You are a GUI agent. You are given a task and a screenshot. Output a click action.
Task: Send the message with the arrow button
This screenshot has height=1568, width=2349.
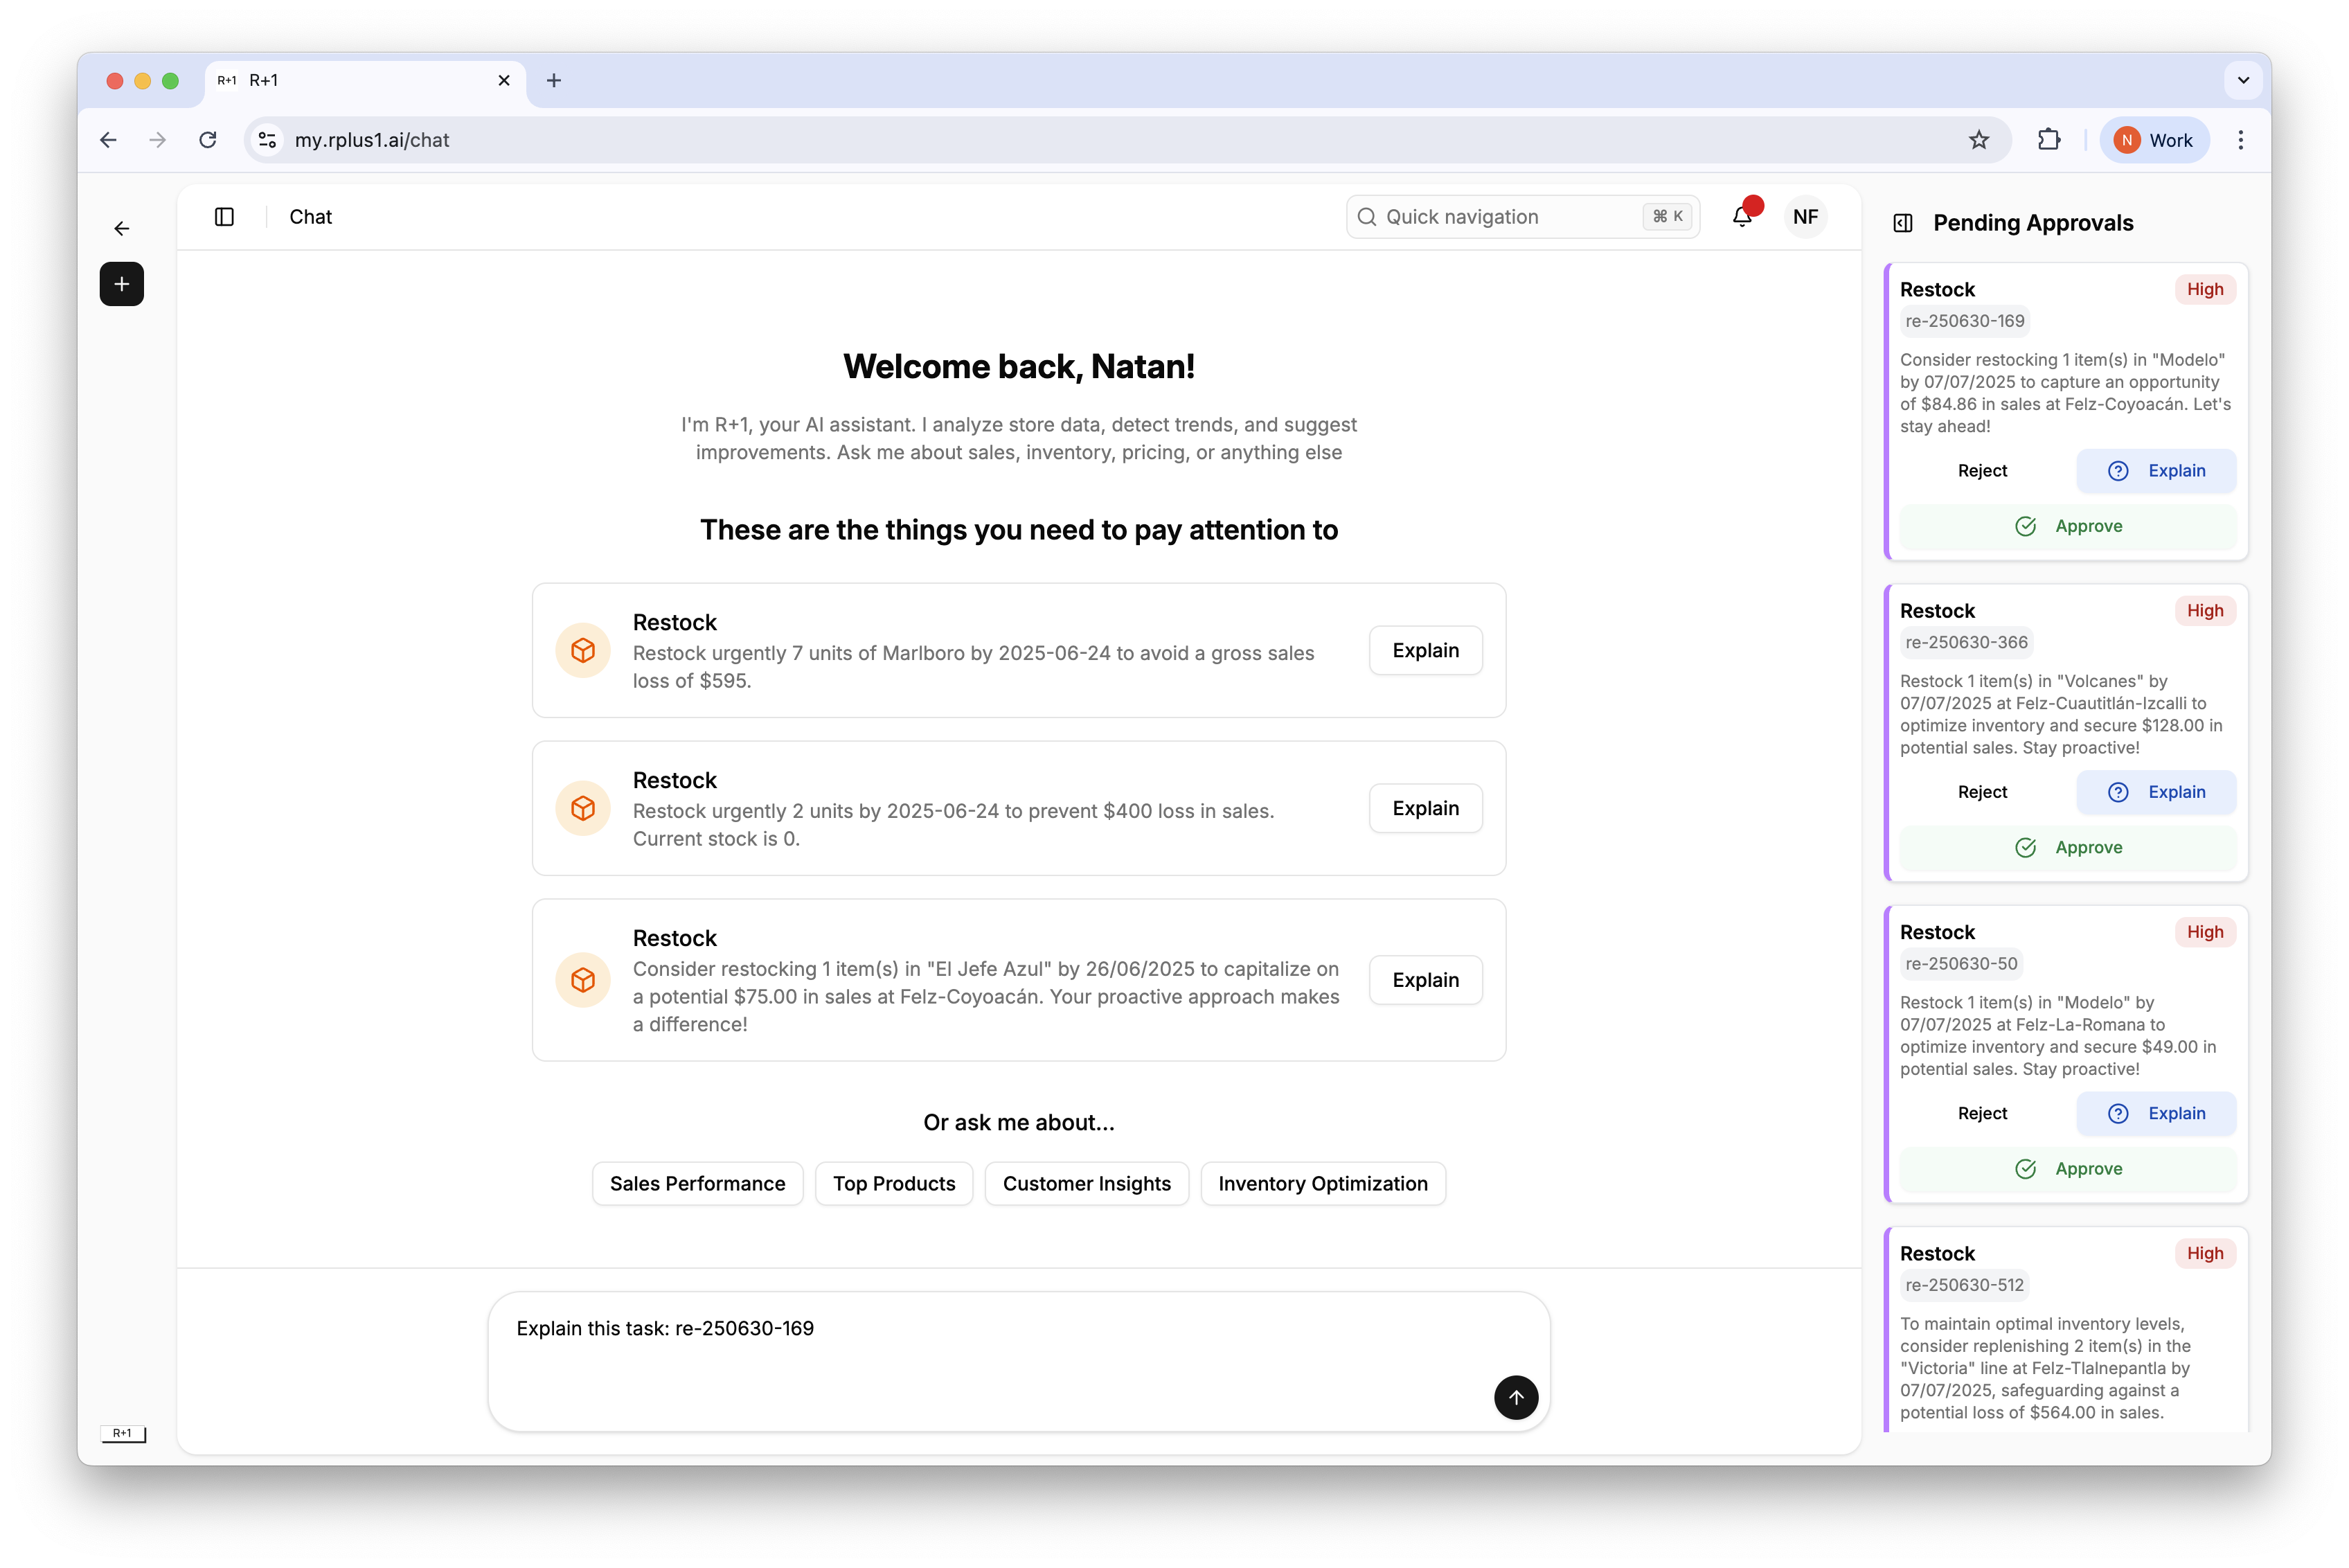click(x=1516, y=1397)
